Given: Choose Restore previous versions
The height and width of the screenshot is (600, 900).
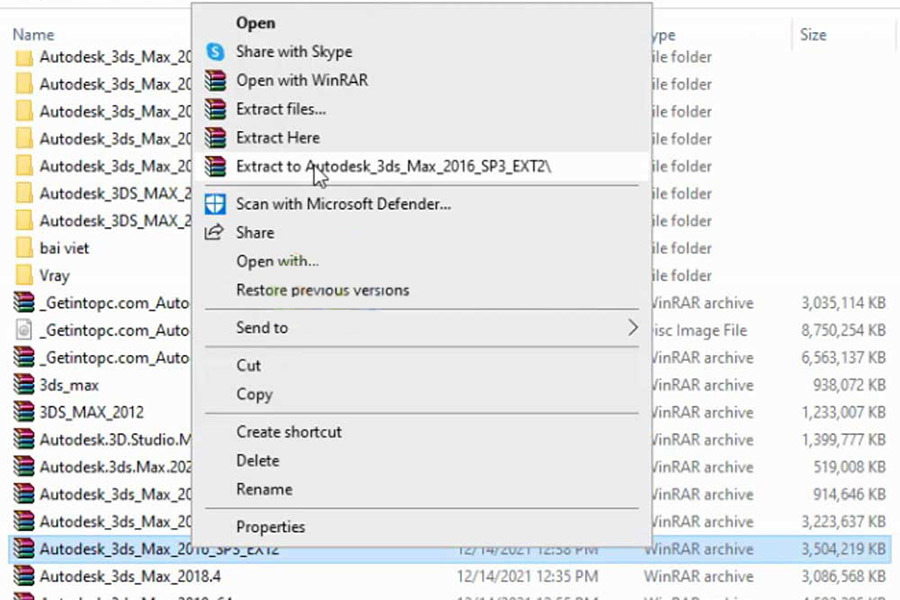Looking at the screenshot, I should [x=323, y=290].
